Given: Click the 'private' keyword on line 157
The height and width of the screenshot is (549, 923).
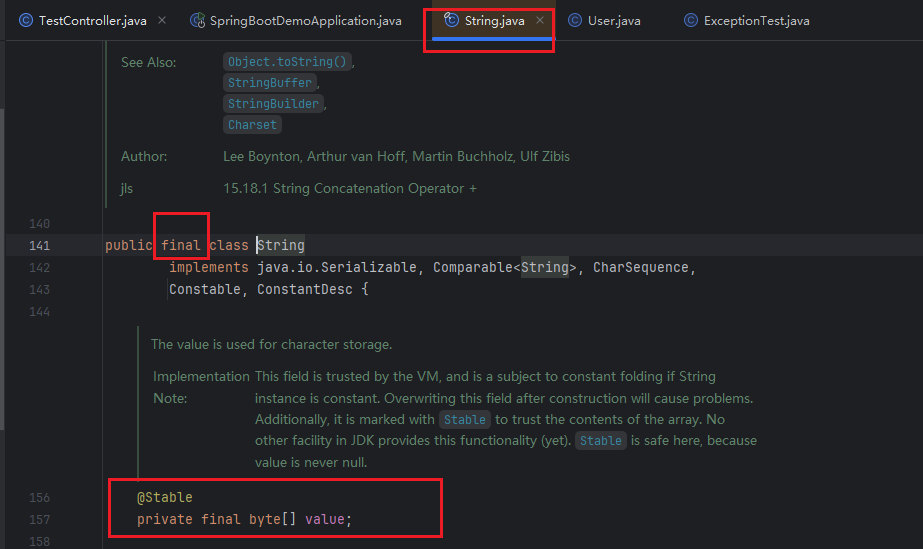Looking at the screenshot, I should [165, 520].
